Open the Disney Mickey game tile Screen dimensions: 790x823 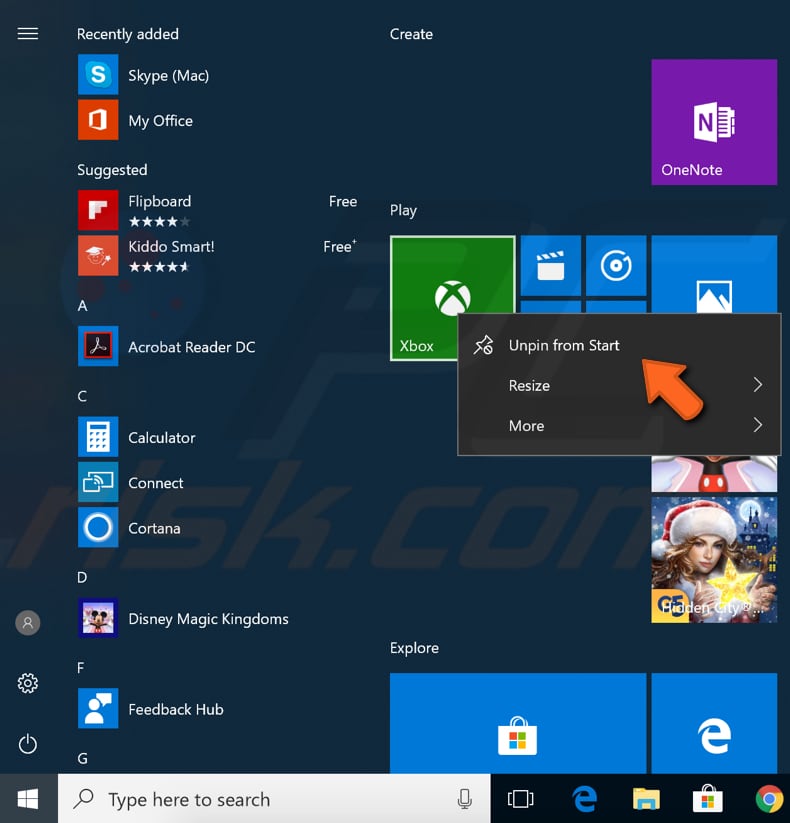pos(714,473)
